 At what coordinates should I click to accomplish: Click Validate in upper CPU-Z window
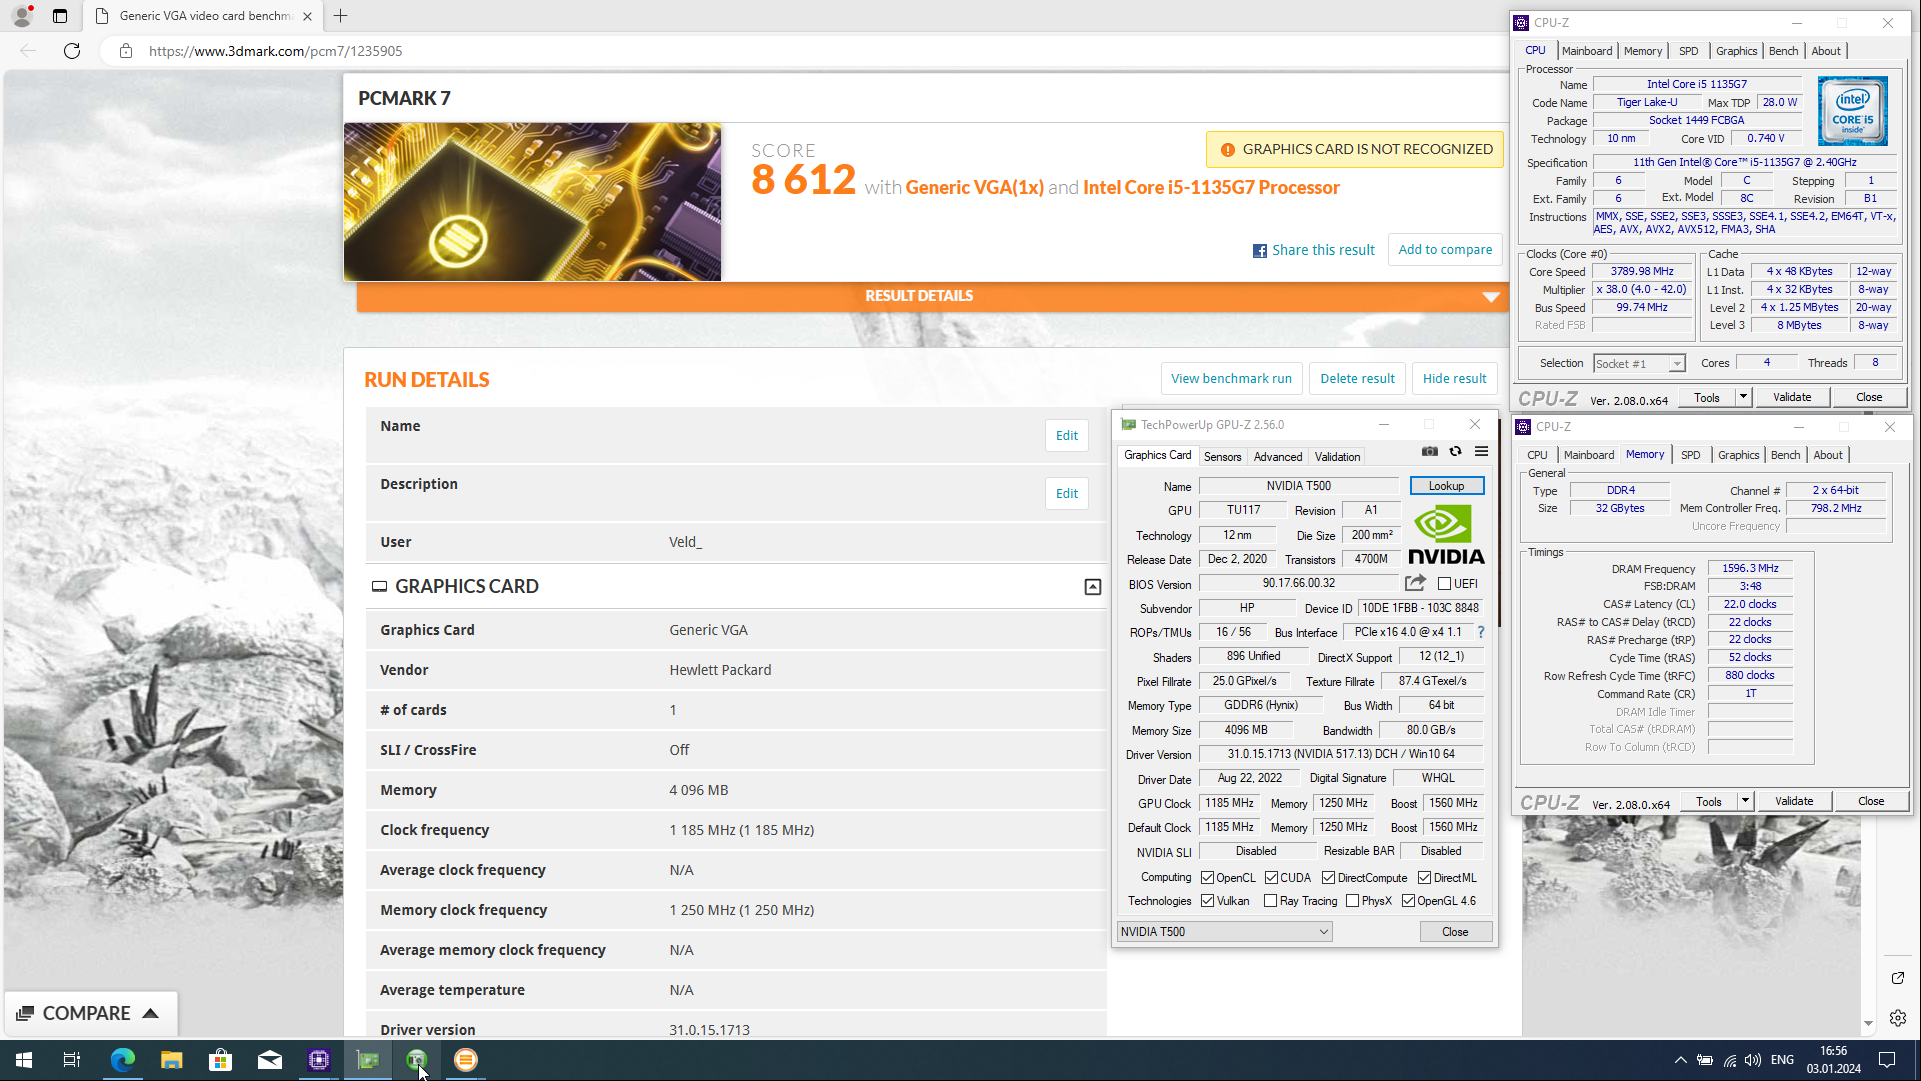coord(1792,397)
